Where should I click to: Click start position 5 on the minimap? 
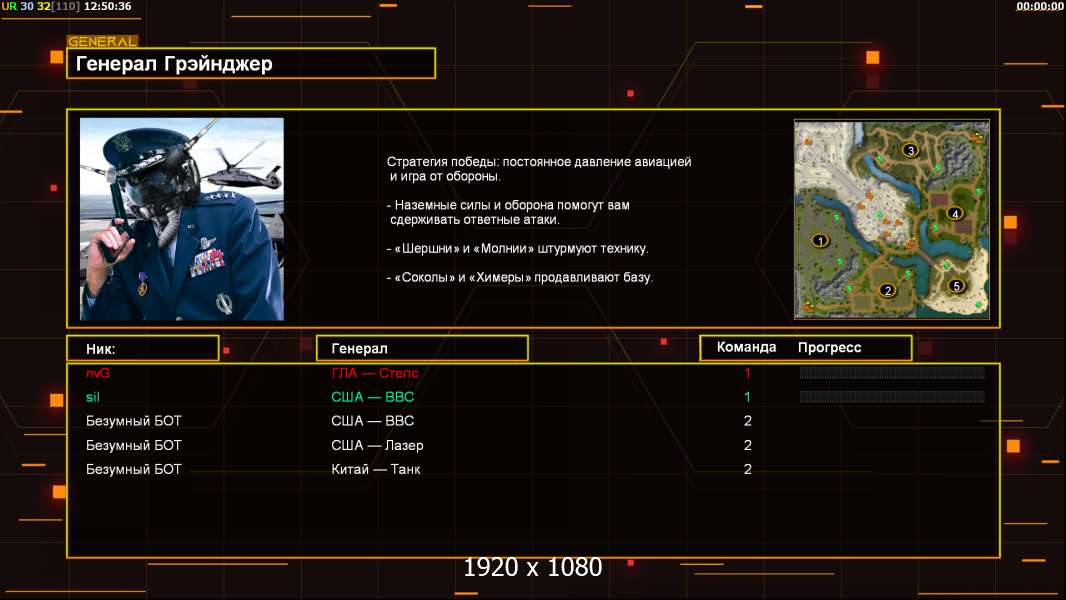[957, 286]
